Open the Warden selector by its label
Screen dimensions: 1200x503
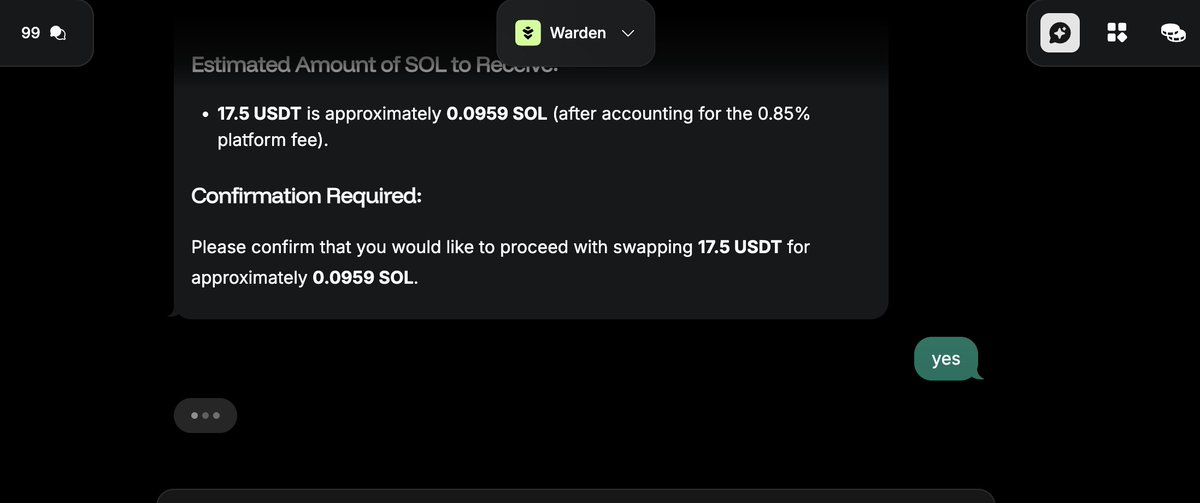click(x=578, y=33)
